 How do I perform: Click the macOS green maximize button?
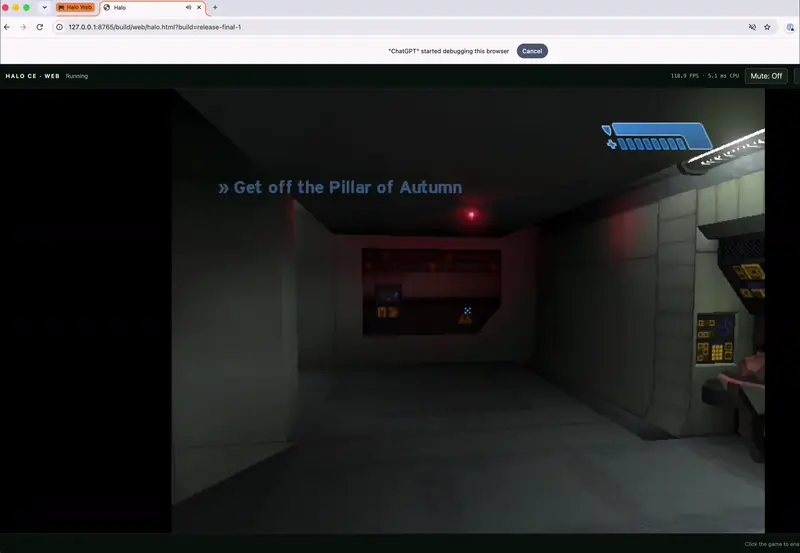27,8
